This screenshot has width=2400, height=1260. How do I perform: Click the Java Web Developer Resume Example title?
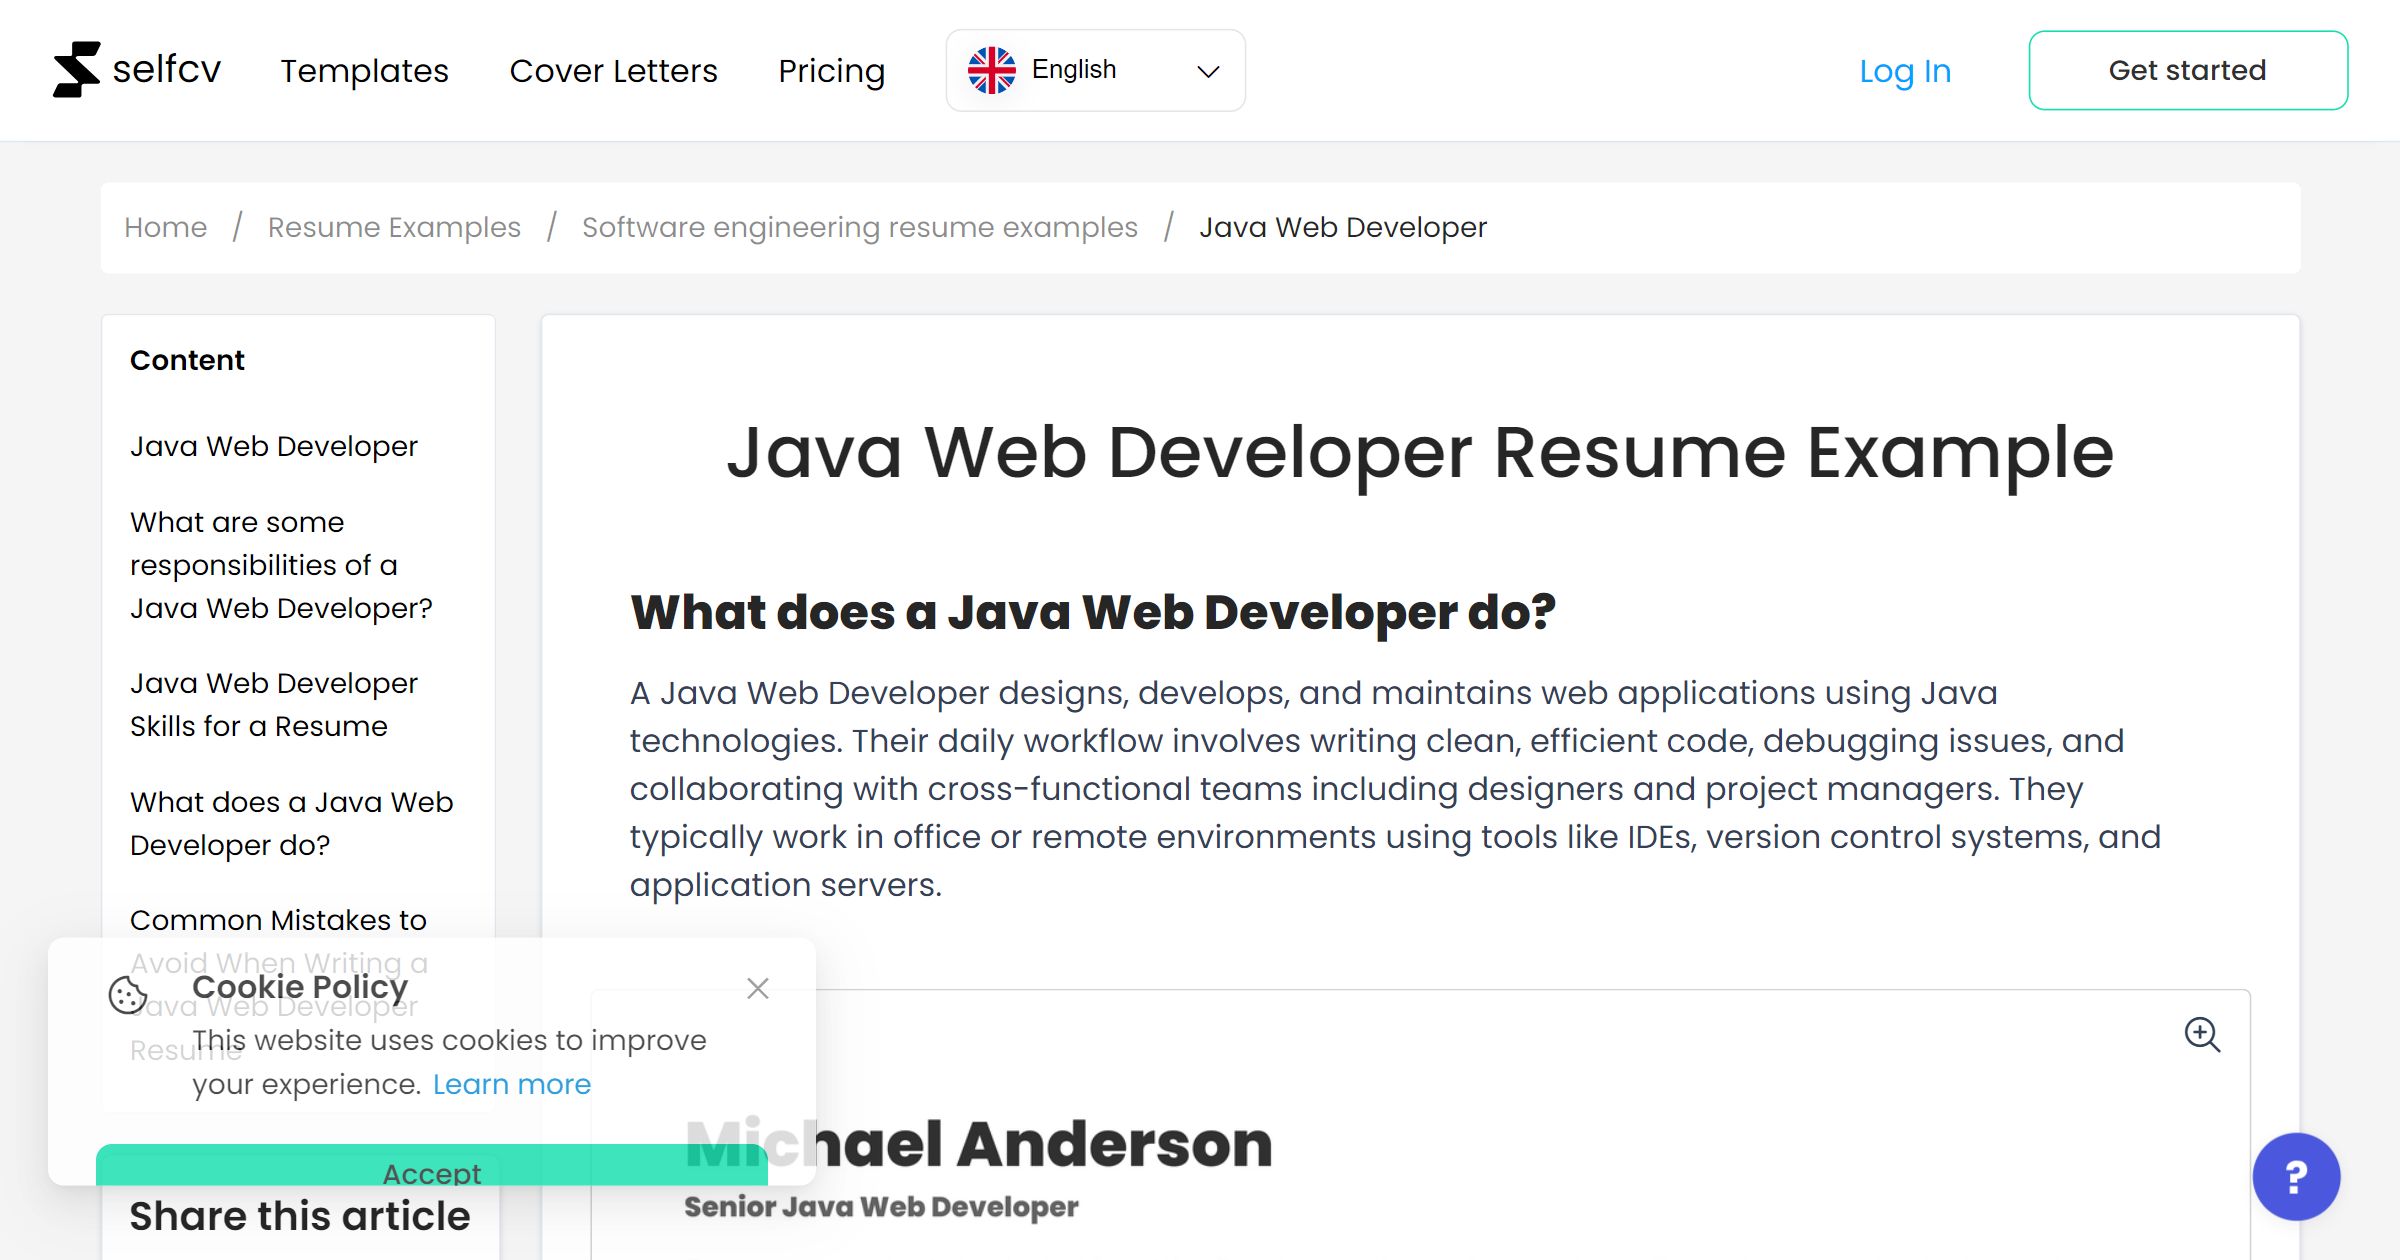(x=1420, y=453)
